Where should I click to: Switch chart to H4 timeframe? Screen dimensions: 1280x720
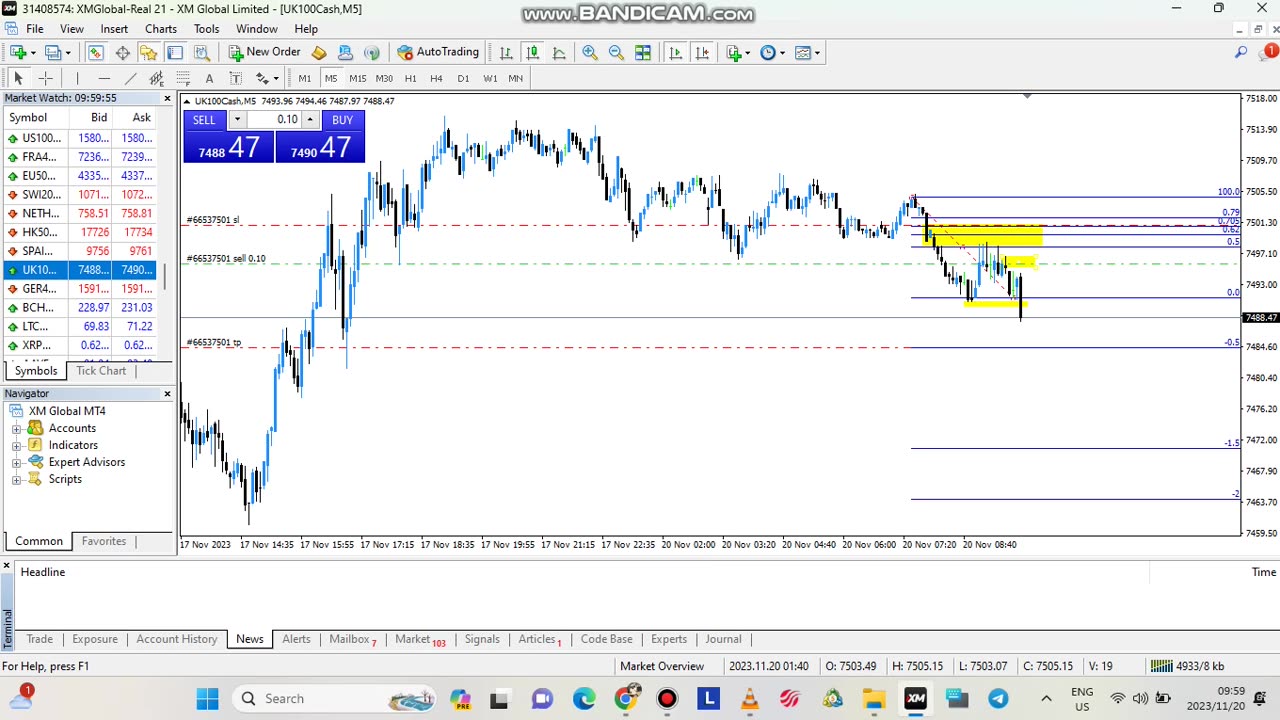click(436, 78)
